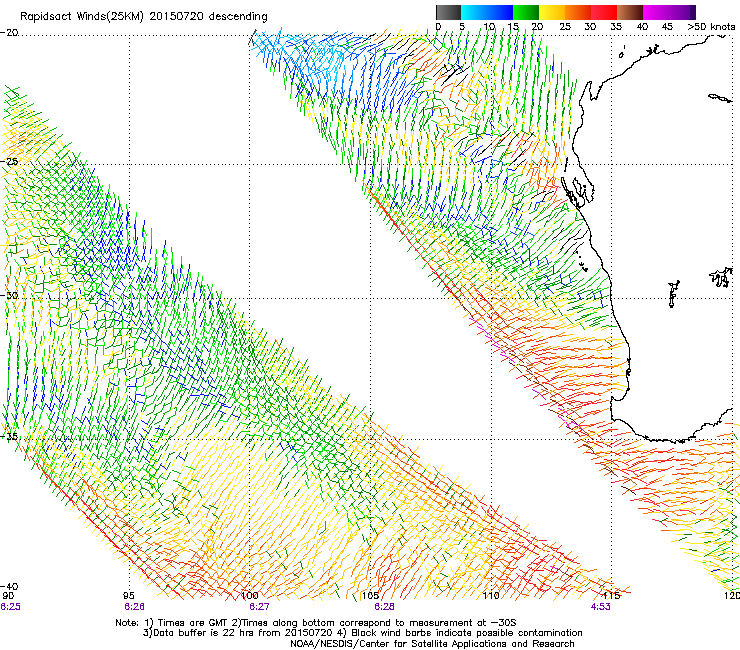The image size is (740, 650).
Task: Click the NOAA/NESDIS credit line
Action: [x=432, y=644]
